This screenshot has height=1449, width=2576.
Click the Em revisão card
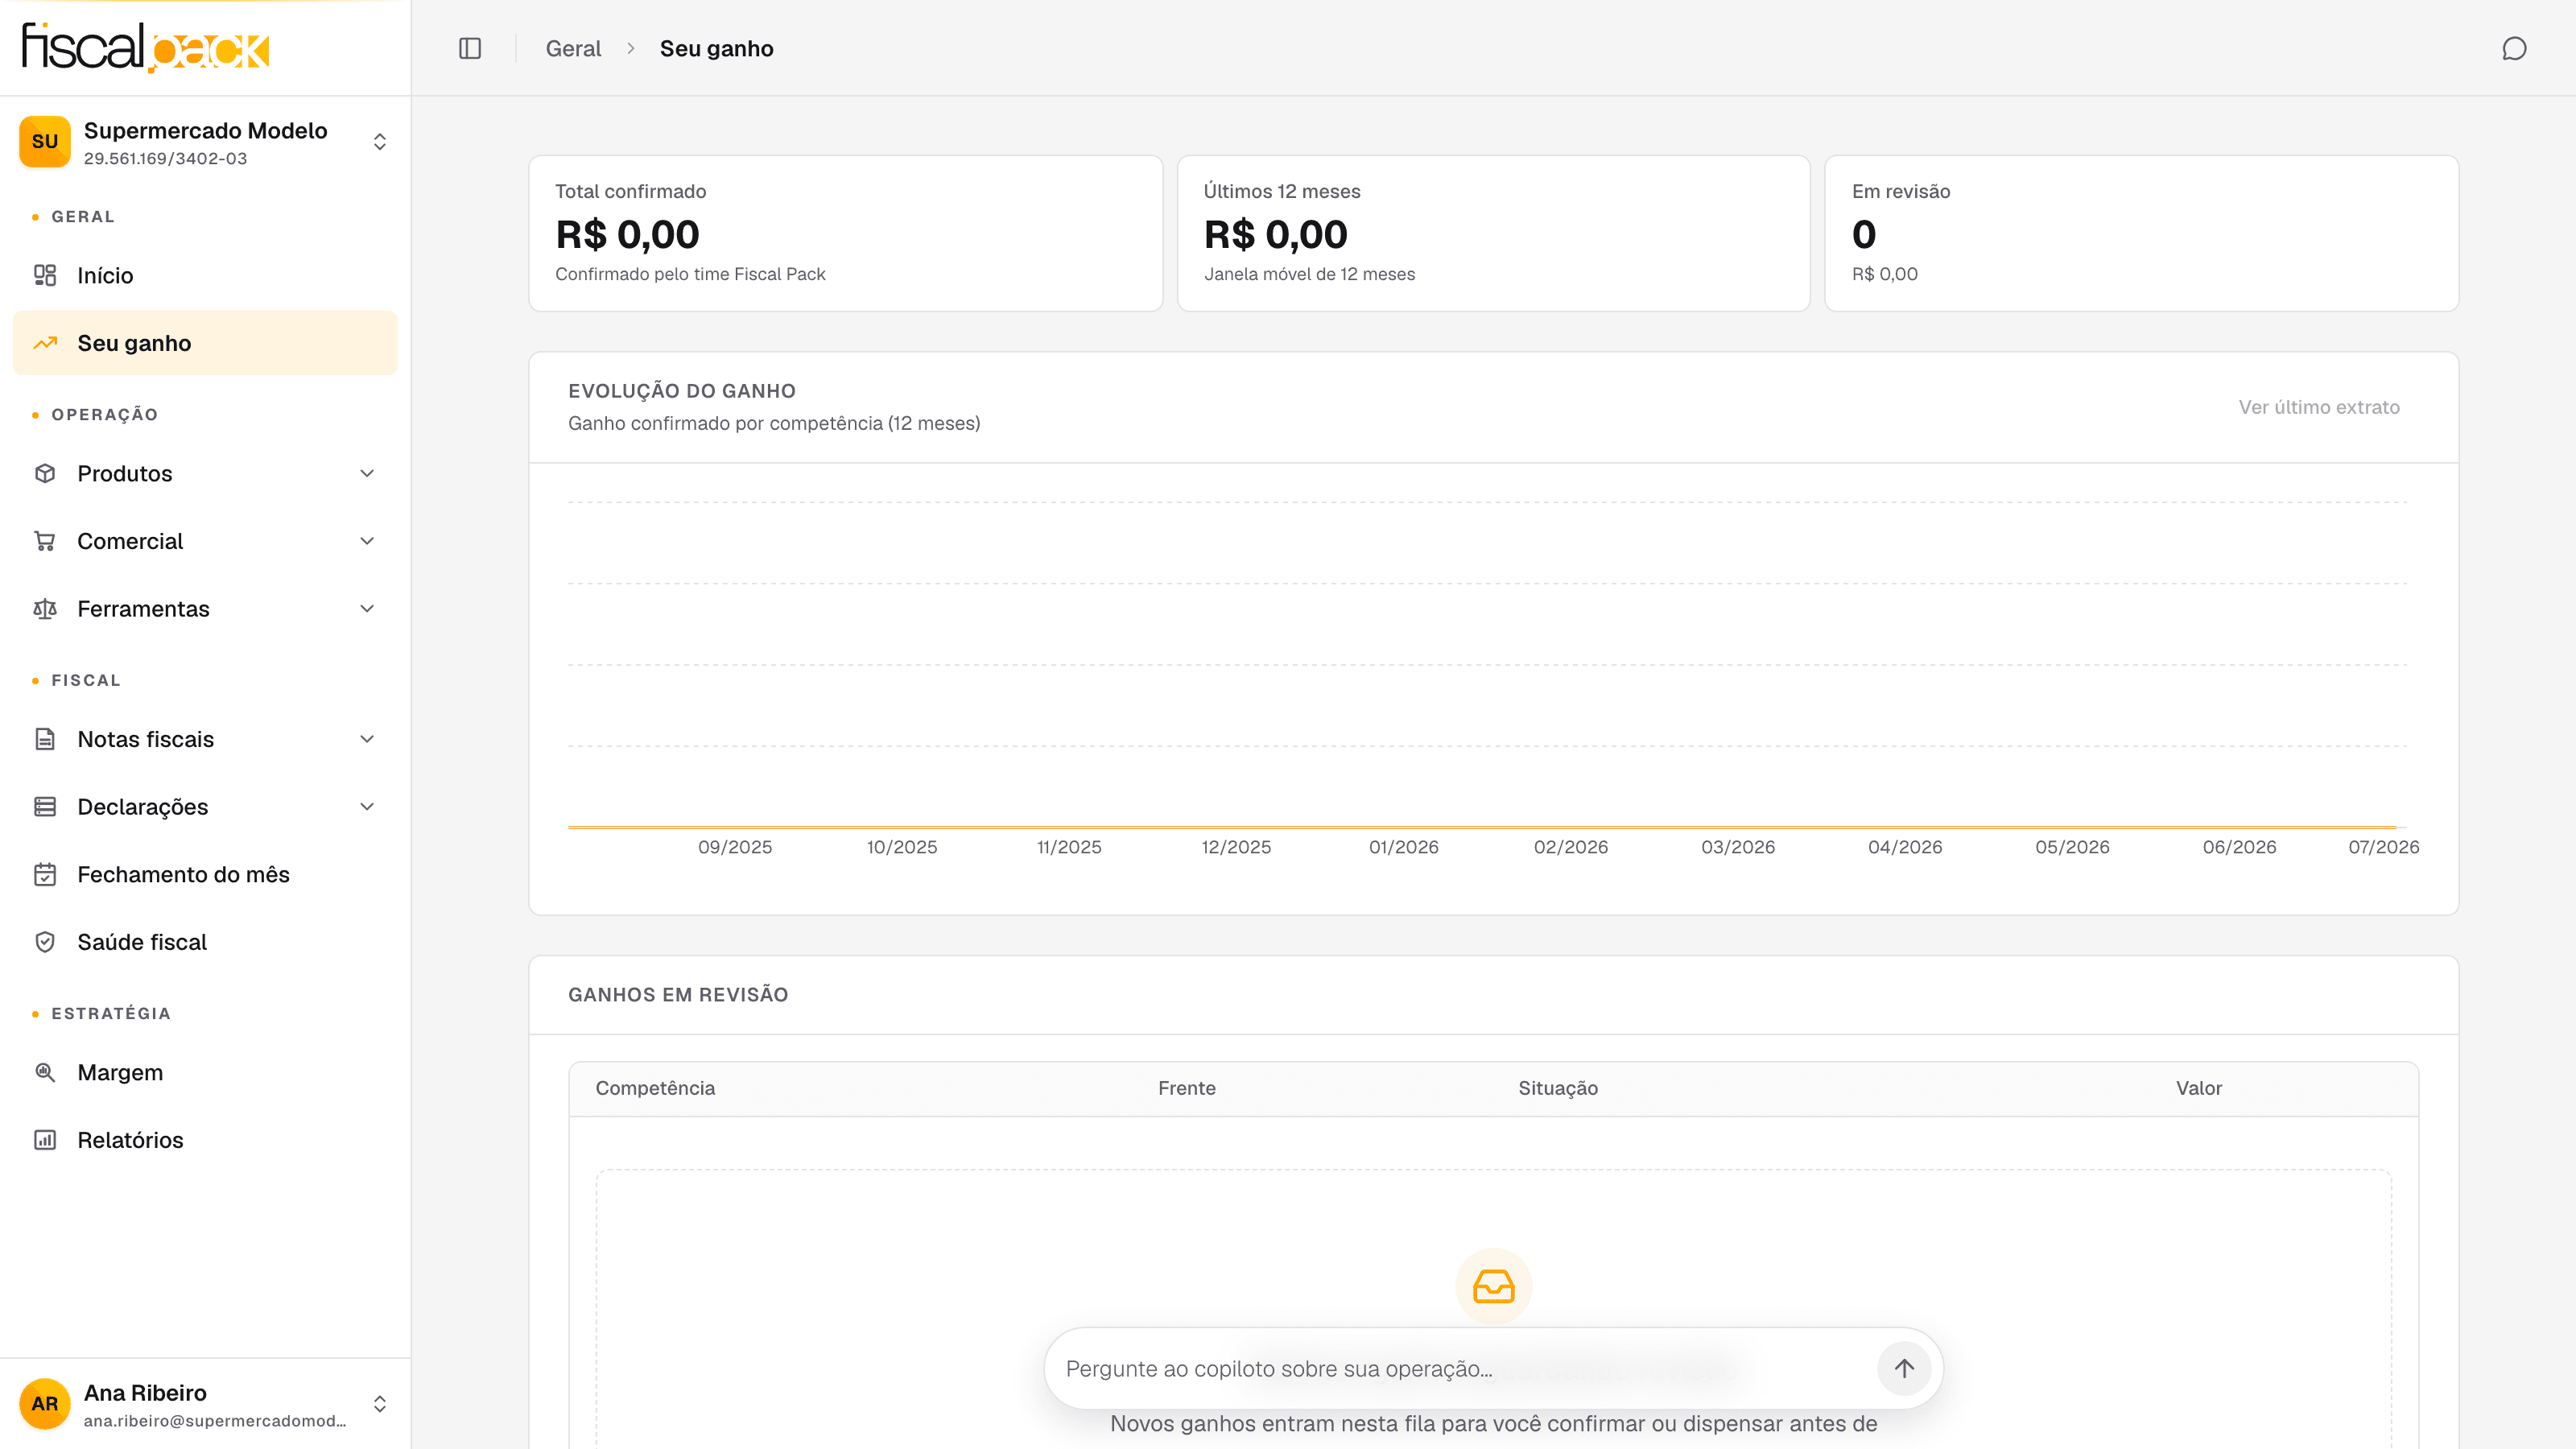click(2142, 233)
